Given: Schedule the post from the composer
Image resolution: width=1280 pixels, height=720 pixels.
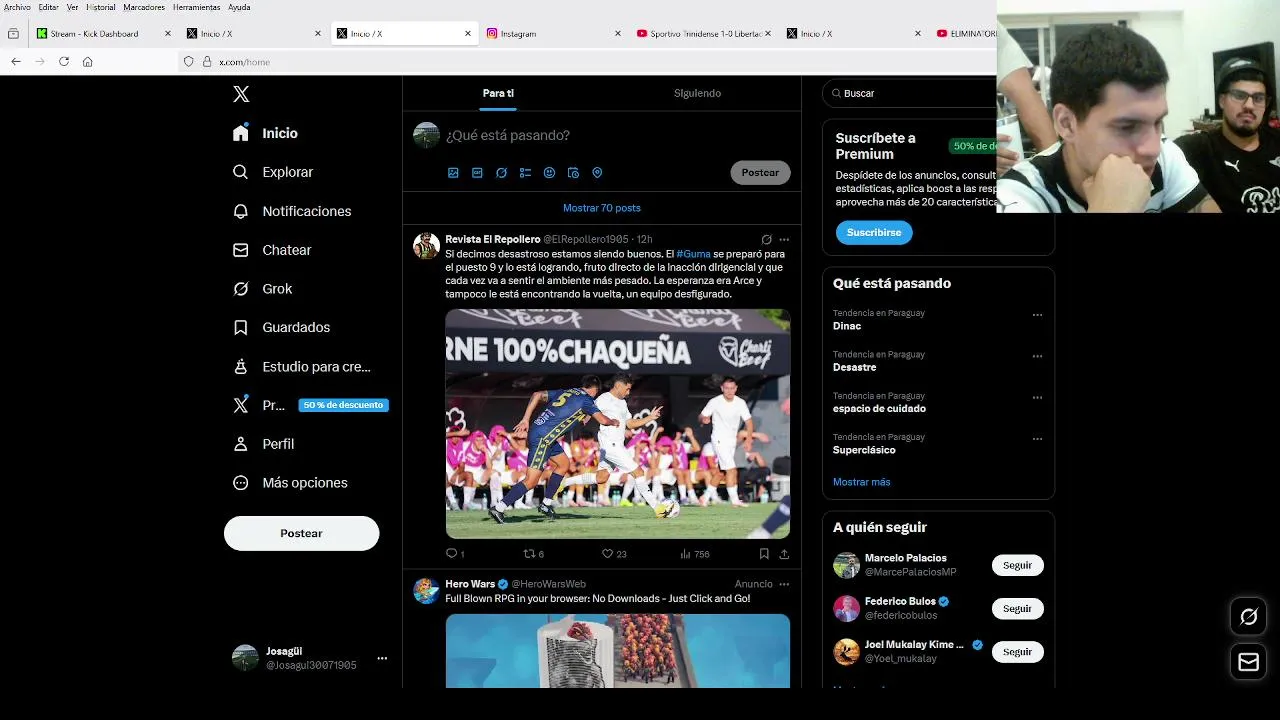Looking at the screenshot, I should coord(573,173).
